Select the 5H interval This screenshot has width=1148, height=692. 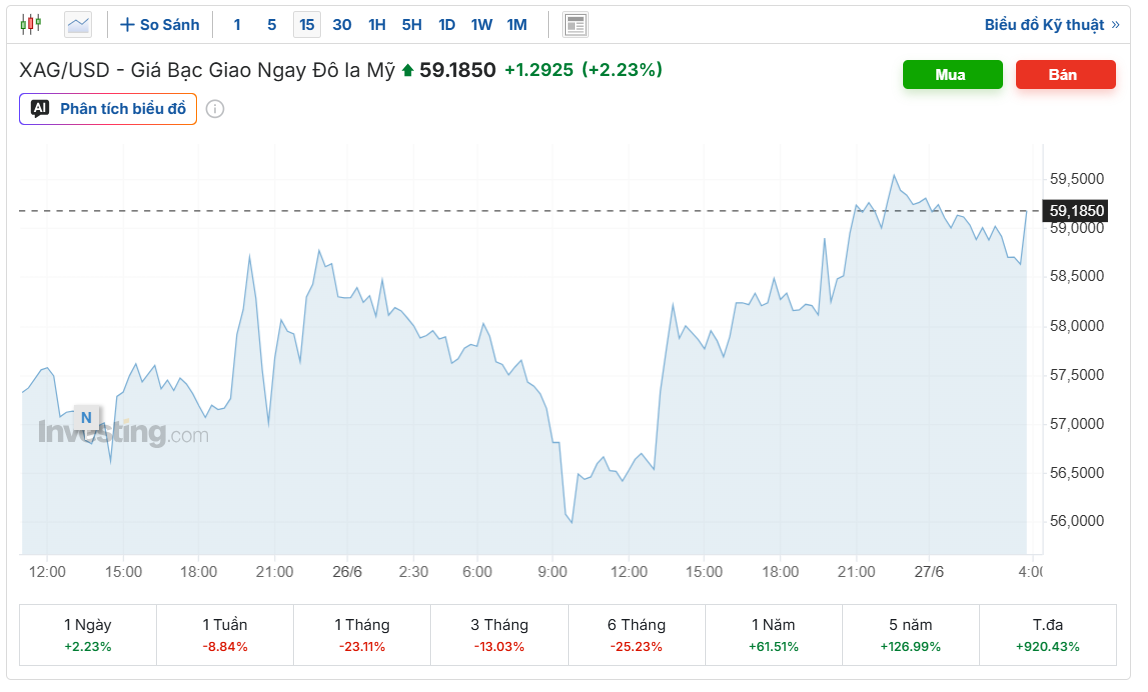412,25
